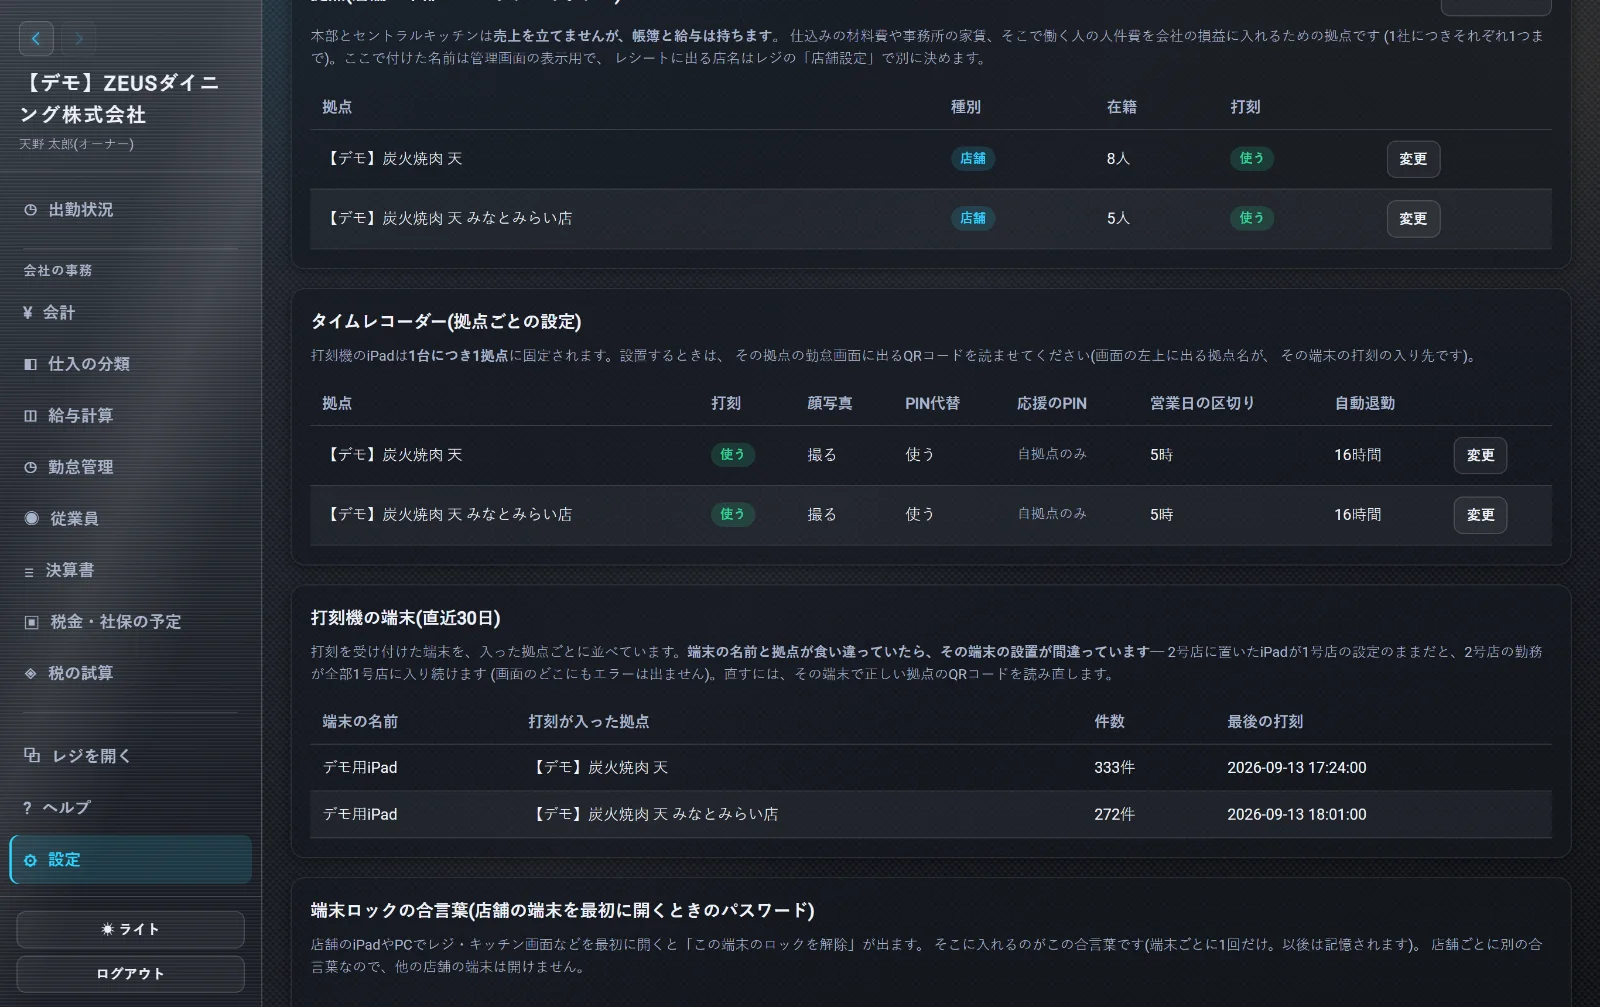1600x1007 pixels.
Task: Click 使う 打刻 badge for 5人 store row
Action: [1252, 218]
